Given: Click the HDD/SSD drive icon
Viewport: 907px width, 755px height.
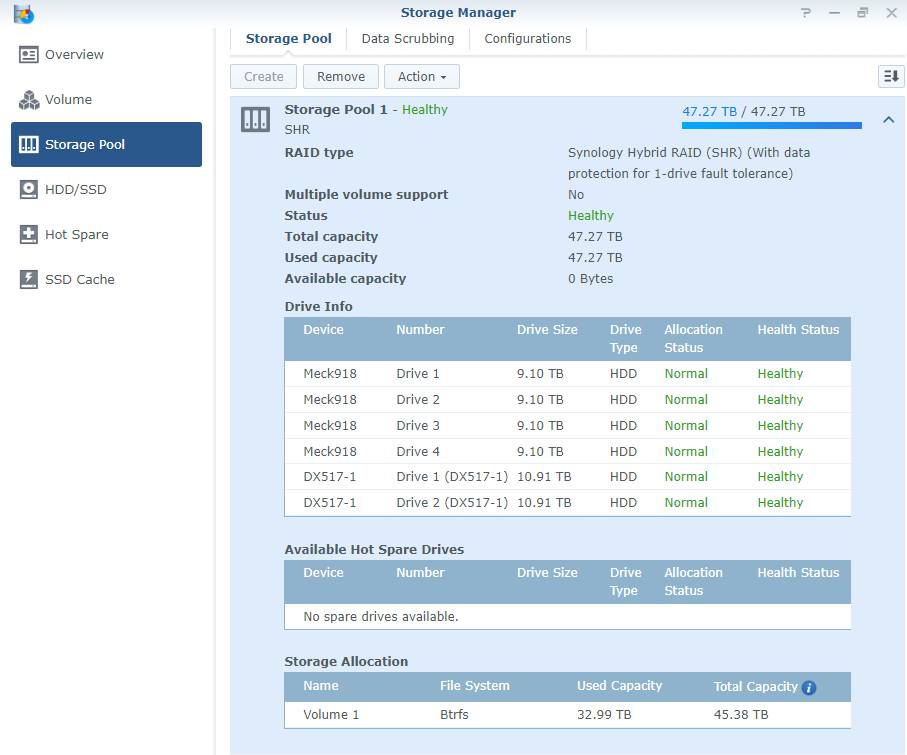Looking at the screenshot, I should tap(28, 189).
